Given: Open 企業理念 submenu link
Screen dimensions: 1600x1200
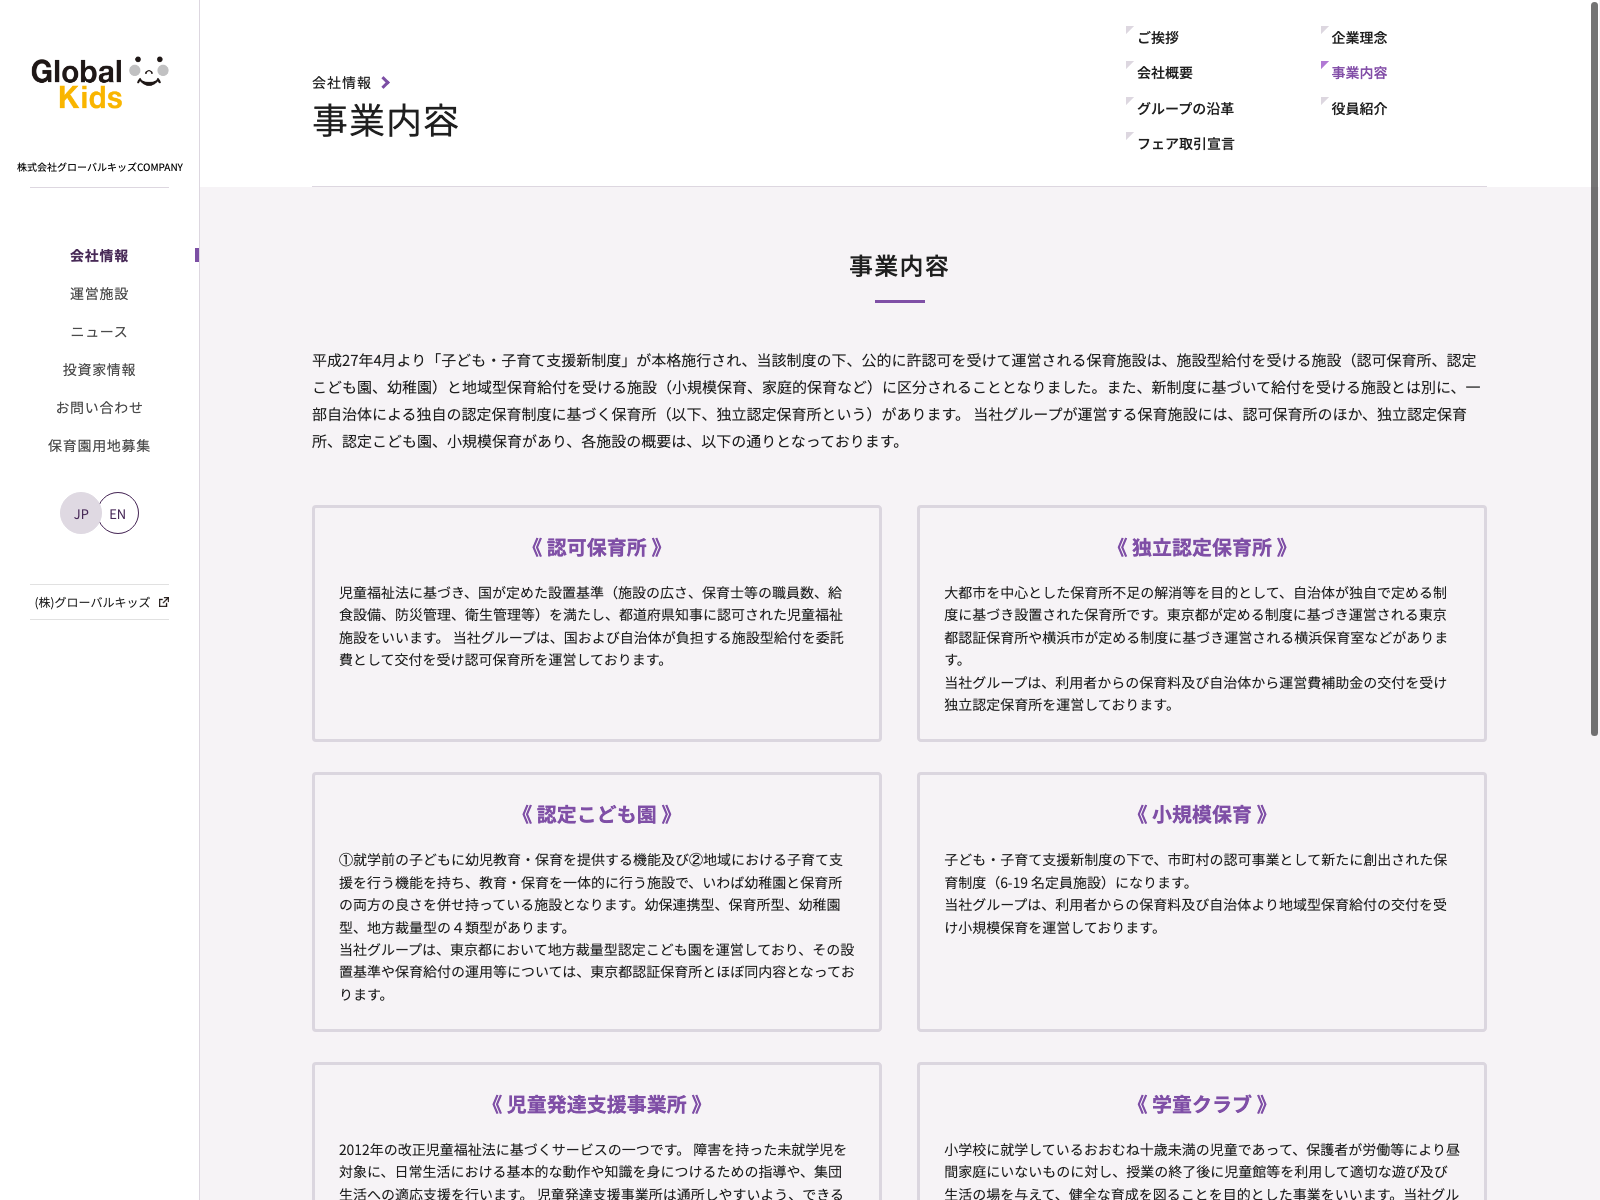Looking at the screenshot, I should click(1359, 38).
